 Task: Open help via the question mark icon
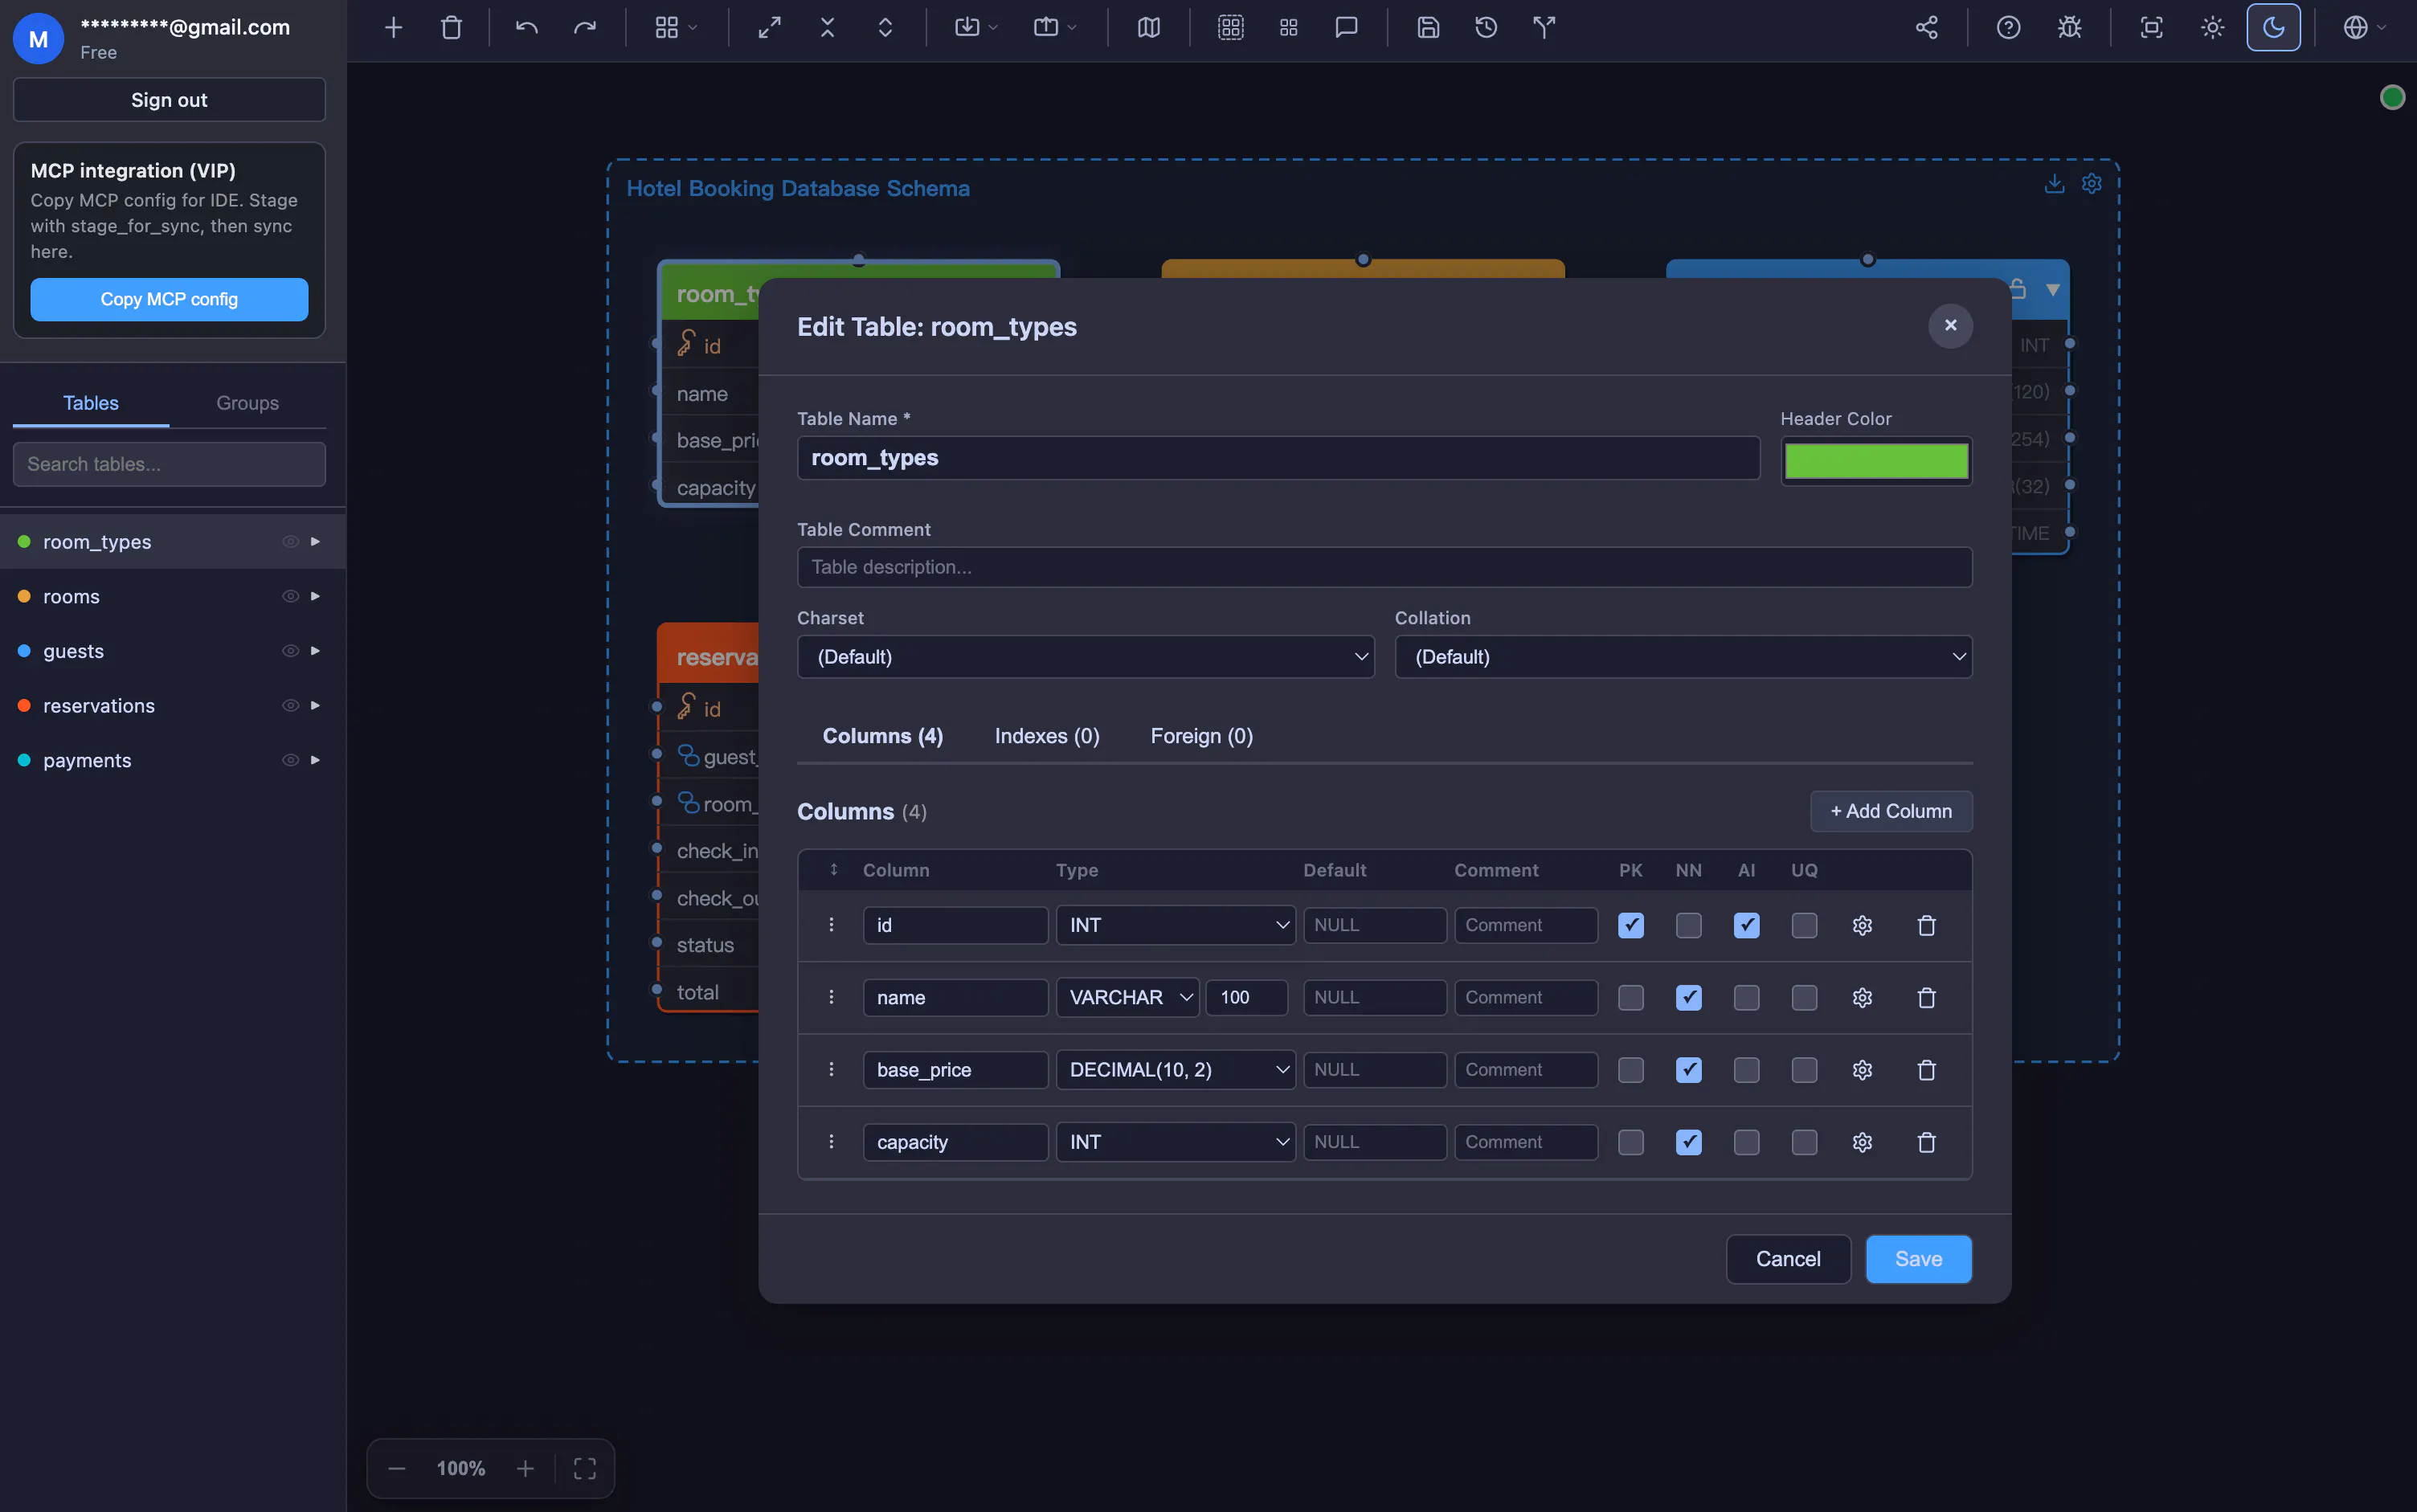click(2008, 28)
